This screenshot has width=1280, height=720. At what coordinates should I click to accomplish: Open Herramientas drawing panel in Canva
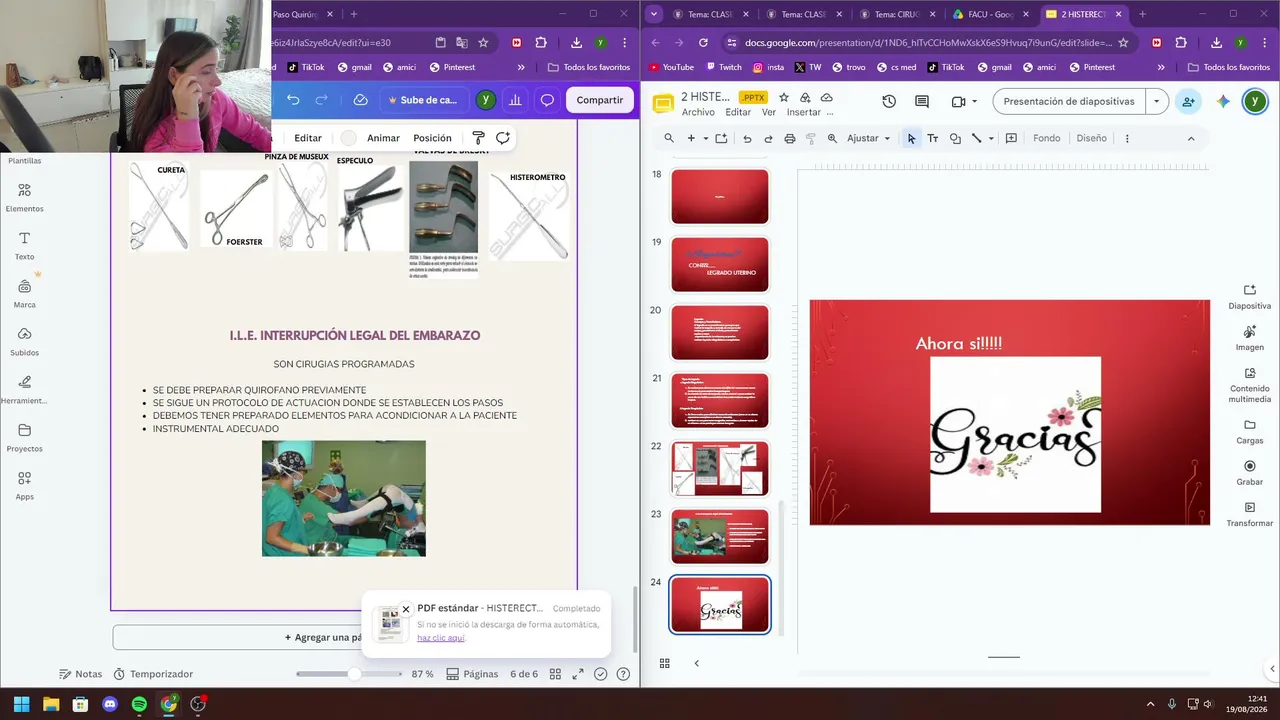24,390
